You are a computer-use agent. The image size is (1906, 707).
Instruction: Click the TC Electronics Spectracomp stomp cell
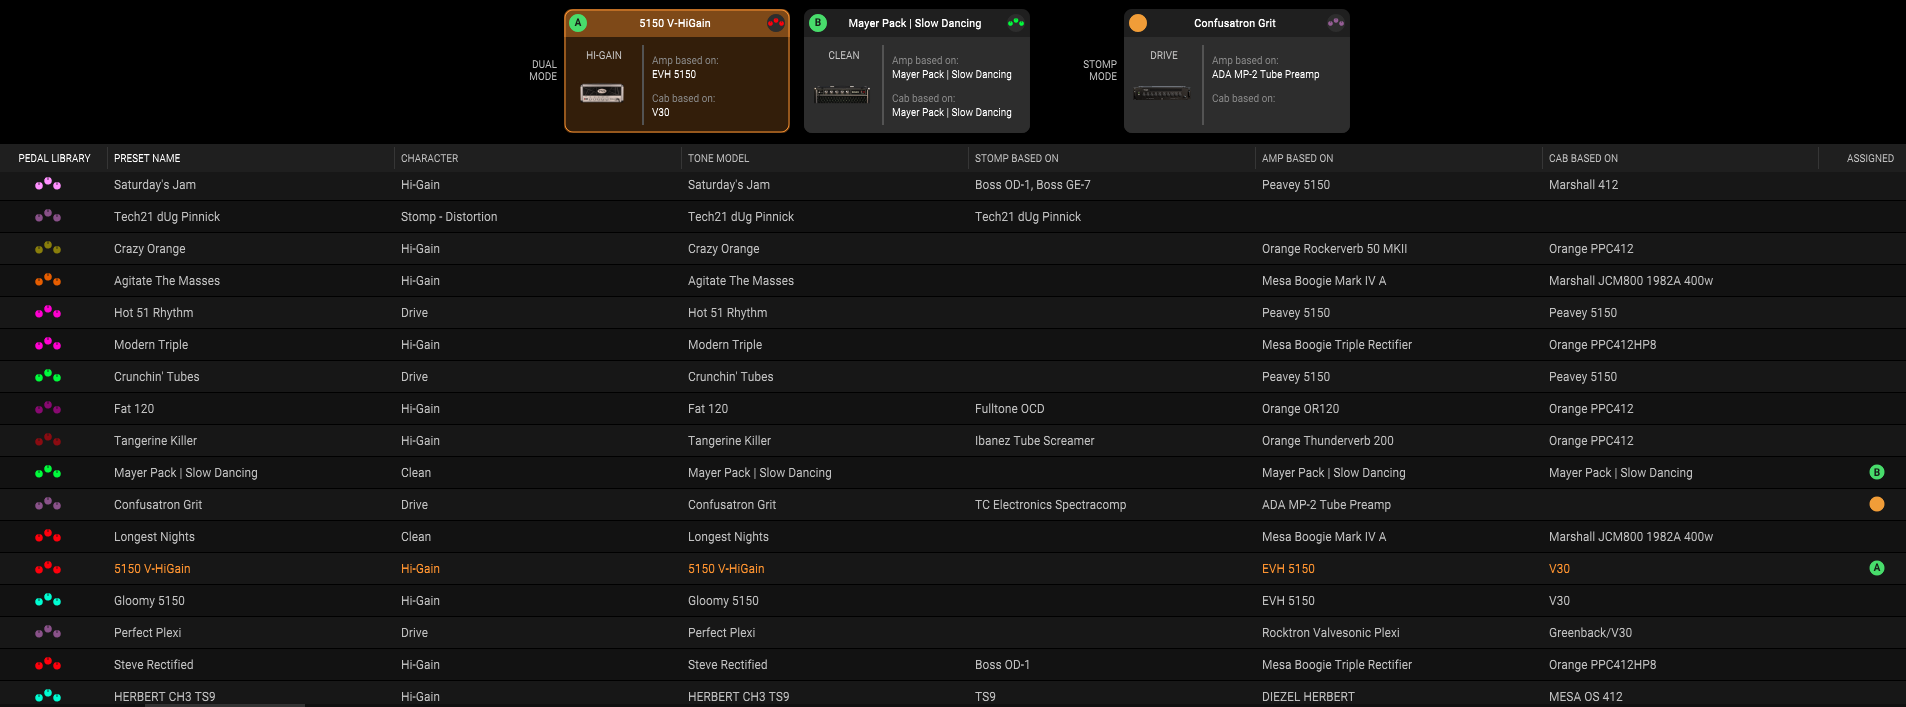[x=1051, y=505]
